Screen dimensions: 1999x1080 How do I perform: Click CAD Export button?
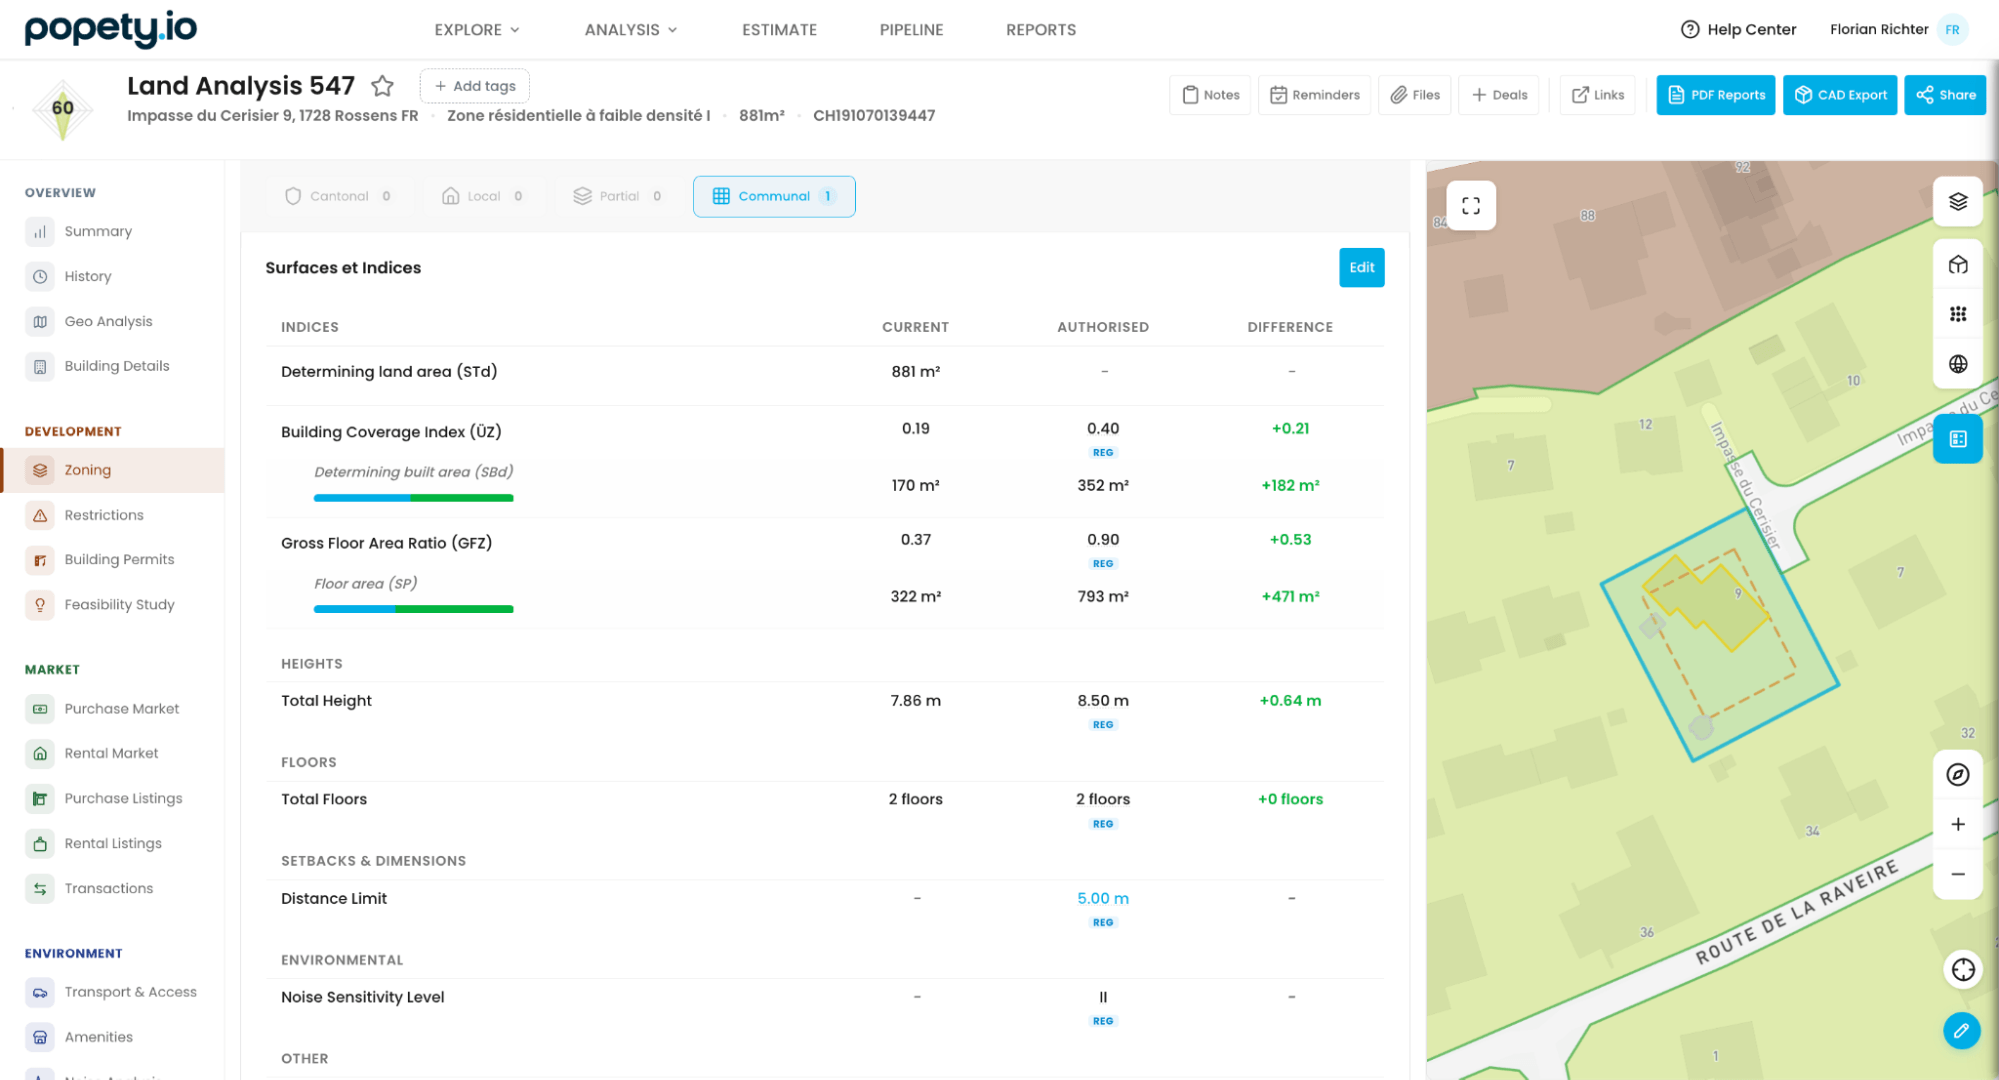pyautogui.click(x=1840, y=95)
